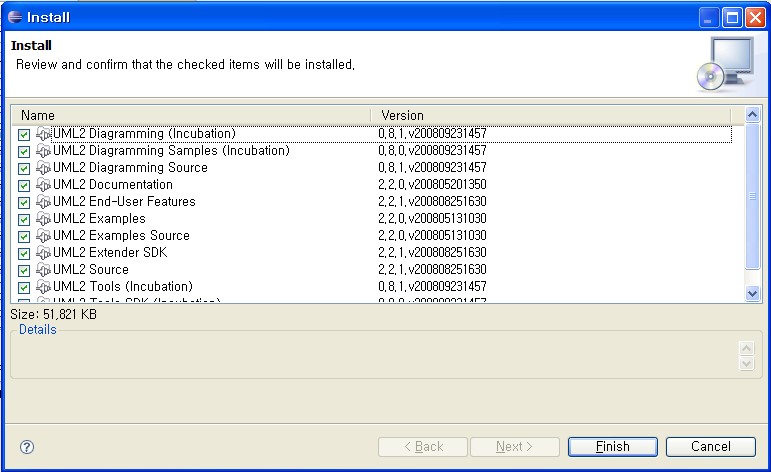Click list scrollbar up arrow
Screen dimensions: 771x472
tap(752, 115)
